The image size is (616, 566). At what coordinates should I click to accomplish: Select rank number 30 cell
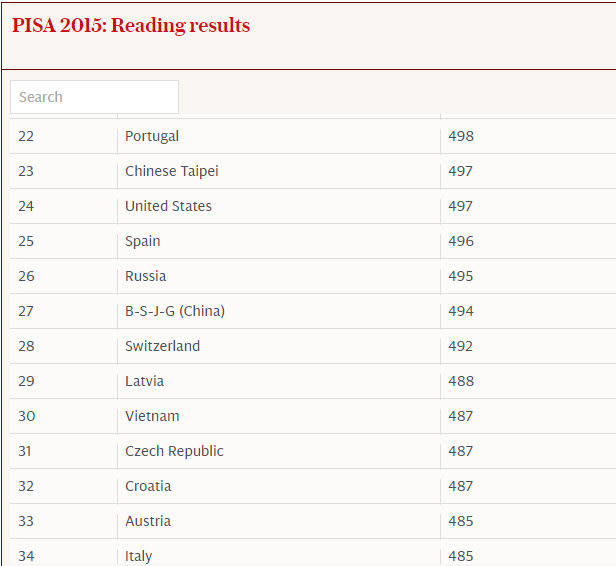(26, 416)
